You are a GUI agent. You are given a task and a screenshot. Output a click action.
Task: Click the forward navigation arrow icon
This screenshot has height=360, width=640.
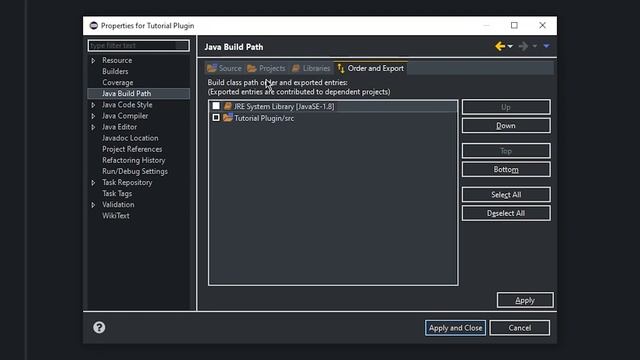point(523,46)
